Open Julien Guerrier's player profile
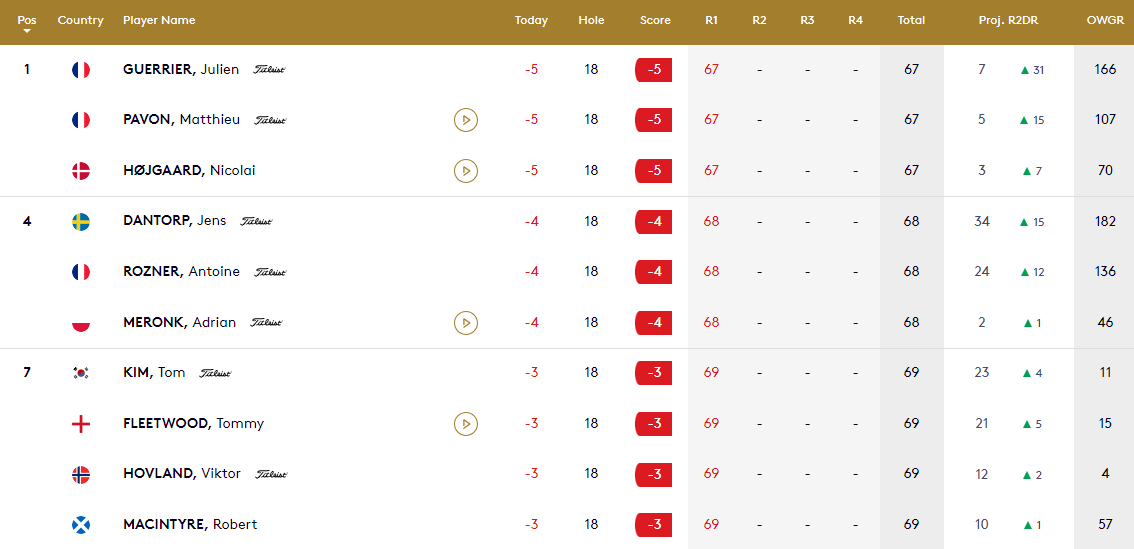Viewport: 1134px width, 549px height. tap(181, 69)
